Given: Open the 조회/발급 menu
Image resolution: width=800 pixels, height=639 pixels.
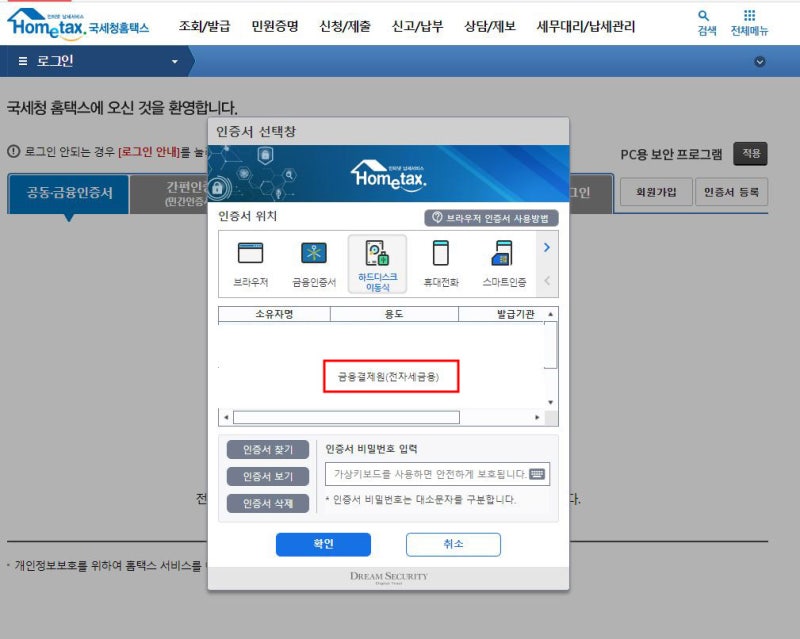Looking at the screenshot, I should [205, 26].
